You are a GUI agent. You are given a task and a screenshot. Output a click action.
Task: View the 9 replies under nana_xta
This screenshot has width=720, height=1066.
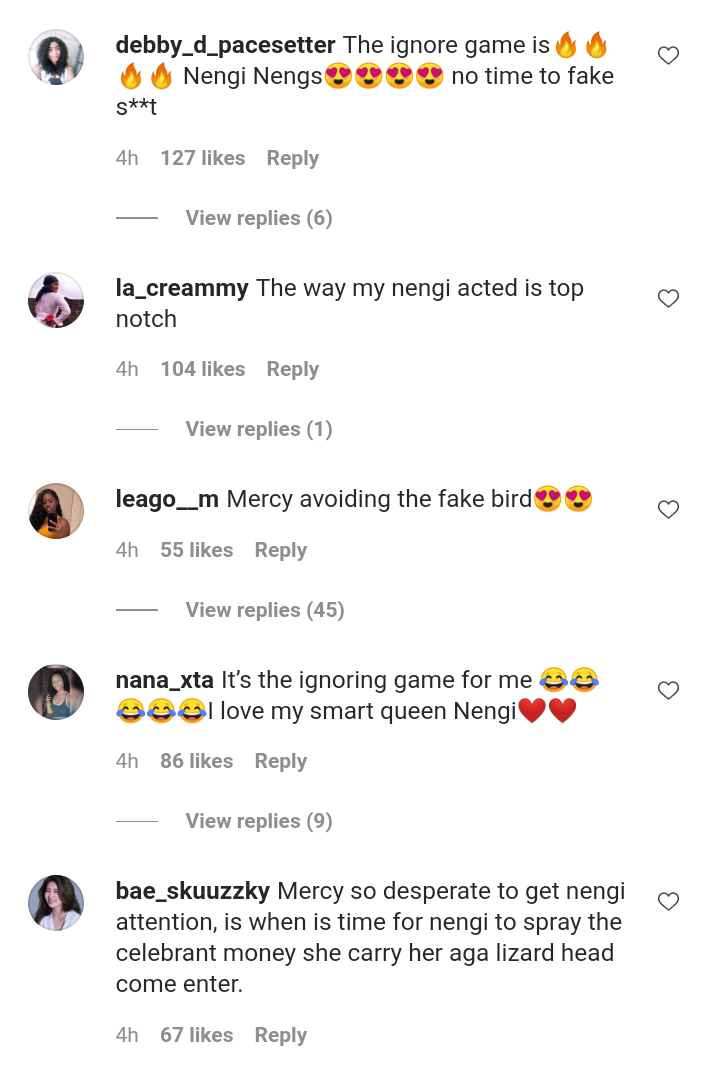coord(258,821)
